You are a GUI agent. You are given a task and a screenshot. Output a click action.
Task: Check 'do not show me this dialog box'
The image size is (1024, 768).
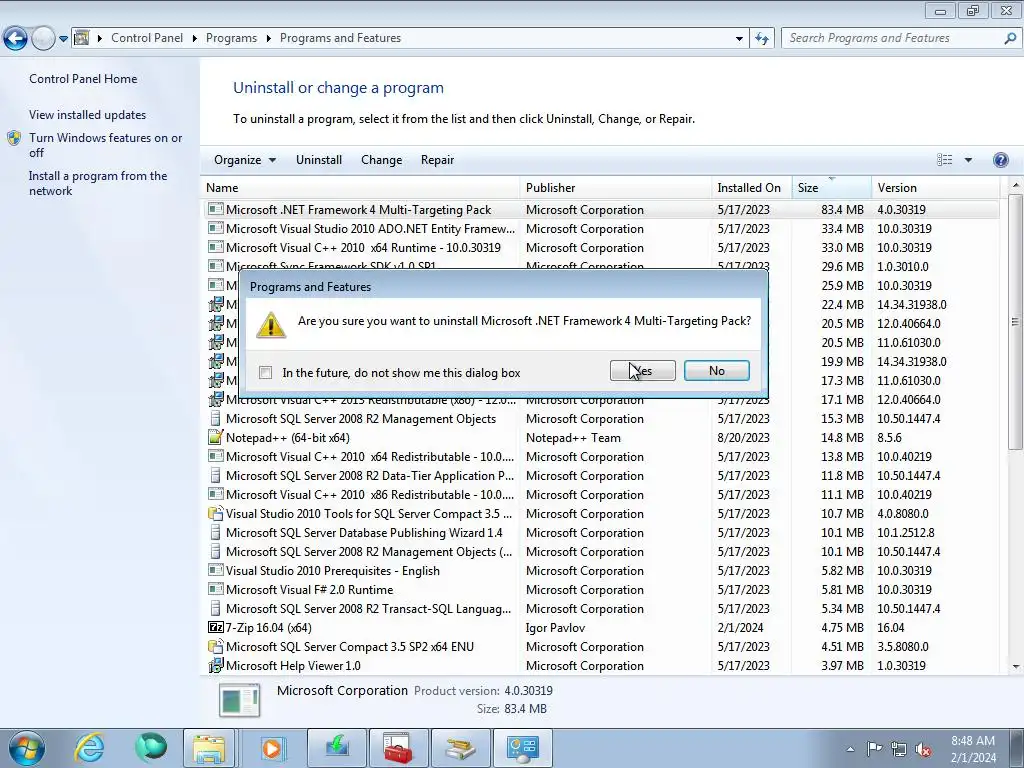click(265, 373)
